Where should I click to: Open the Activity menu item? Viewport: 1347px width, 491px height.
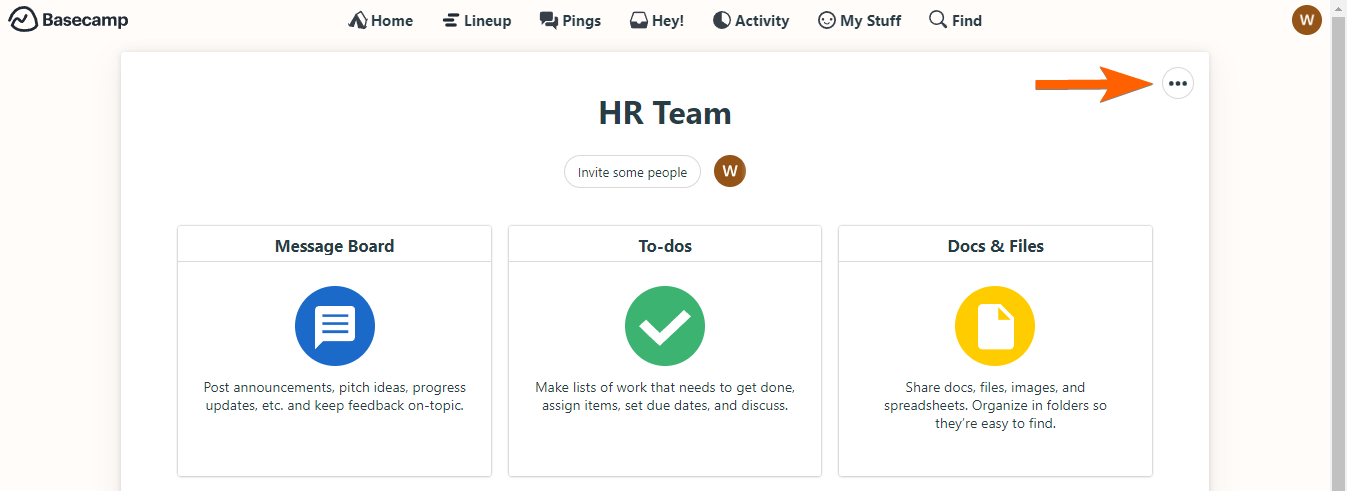pyautogui.click(x=761, y=20)
